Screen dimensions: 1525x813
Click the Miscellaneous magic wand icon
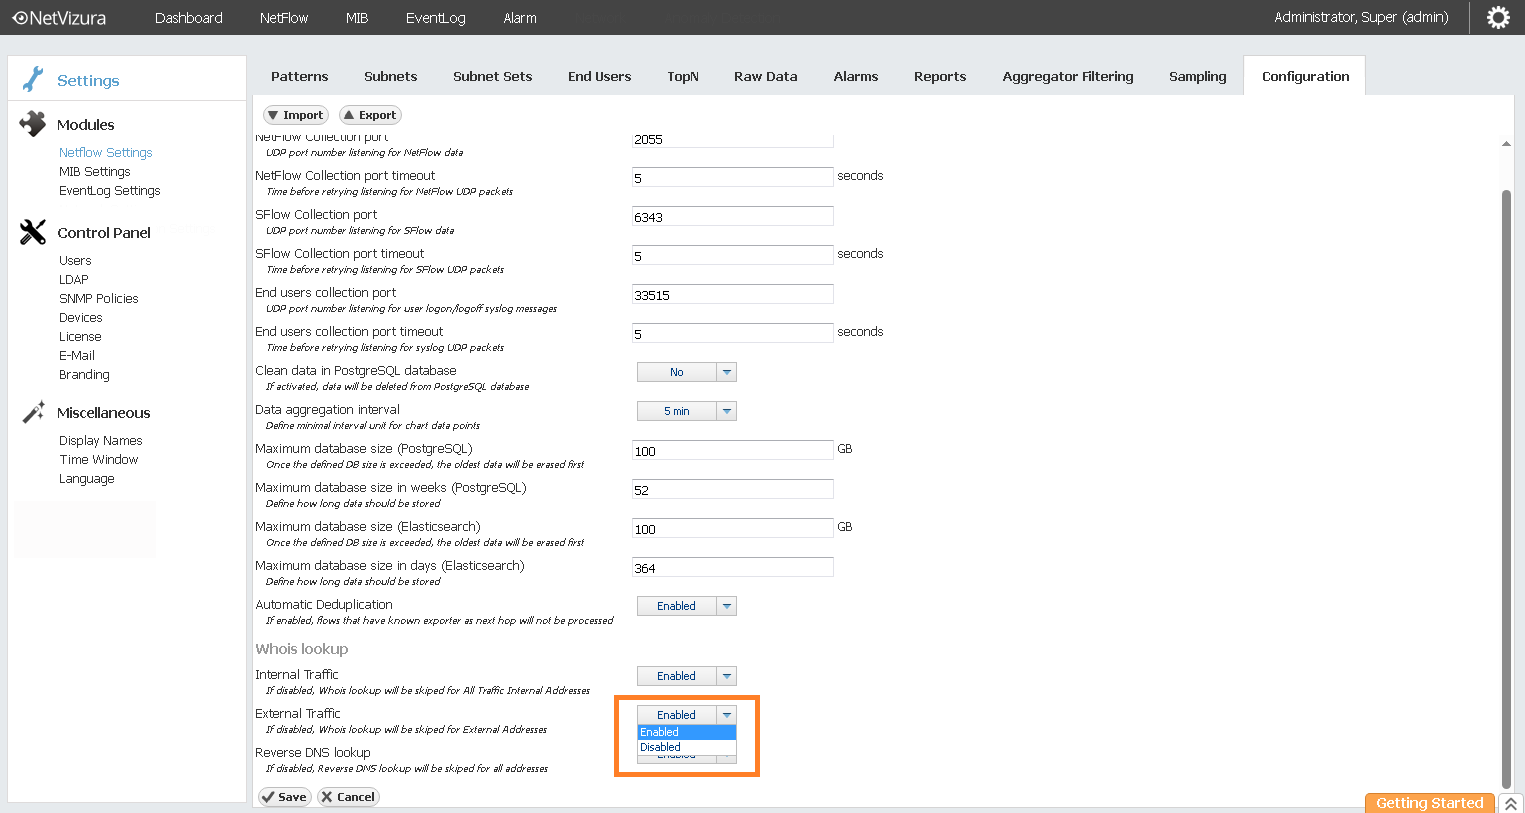pos(33,412)
